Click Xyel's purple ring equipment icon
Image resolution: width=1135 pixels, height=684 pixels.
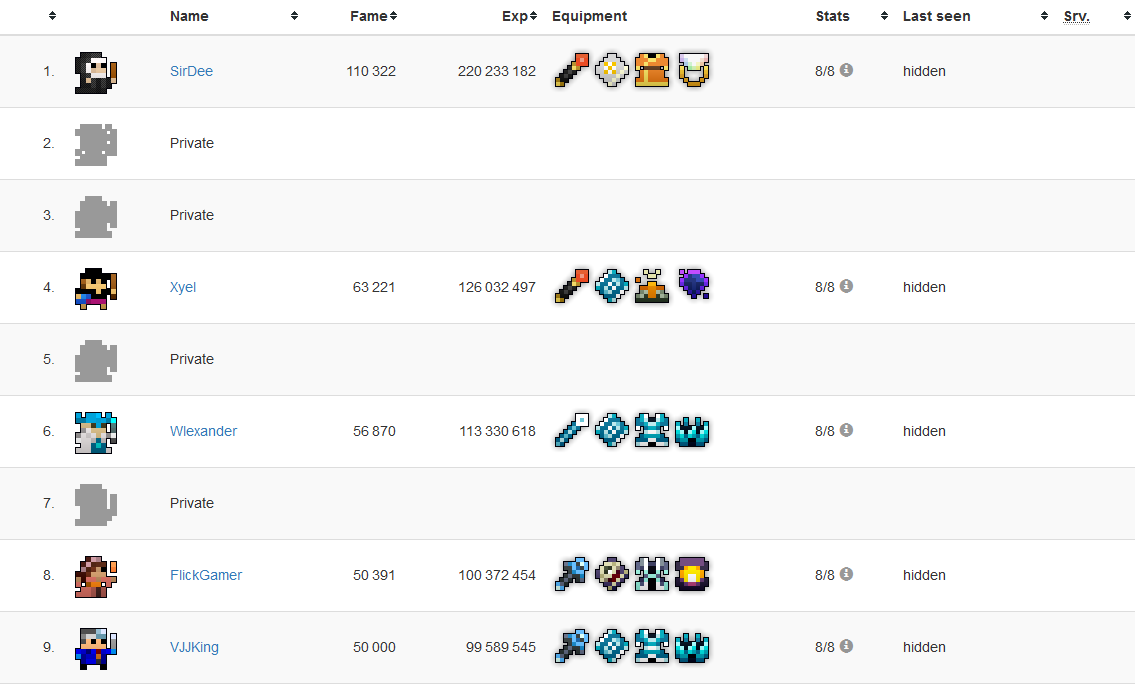tap(693, 286)
